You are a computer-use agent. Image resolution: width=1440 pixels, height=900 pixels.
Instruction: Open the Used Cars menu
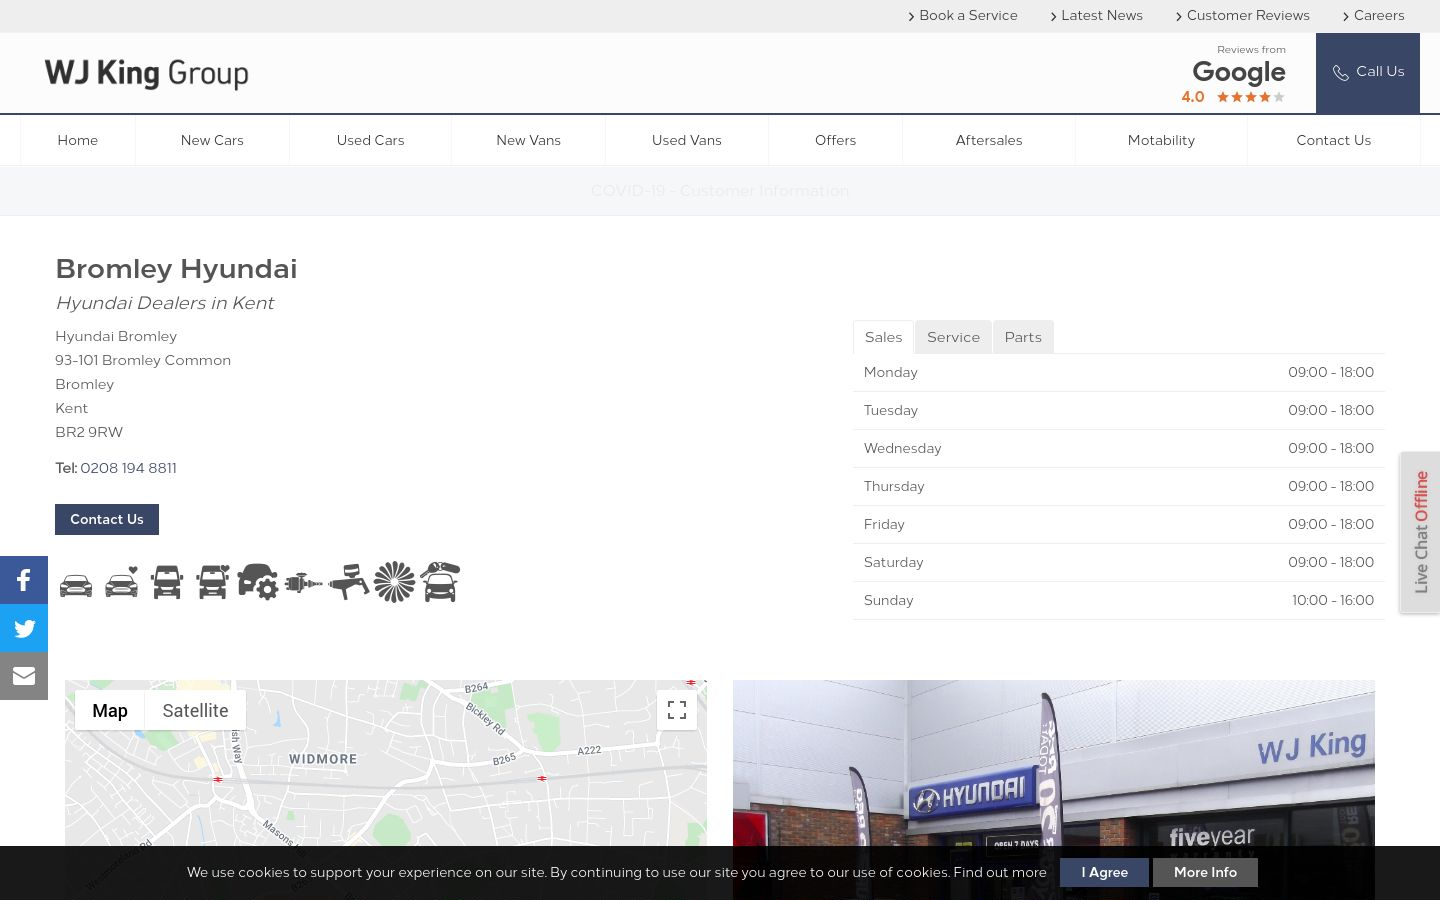(370, 140)
